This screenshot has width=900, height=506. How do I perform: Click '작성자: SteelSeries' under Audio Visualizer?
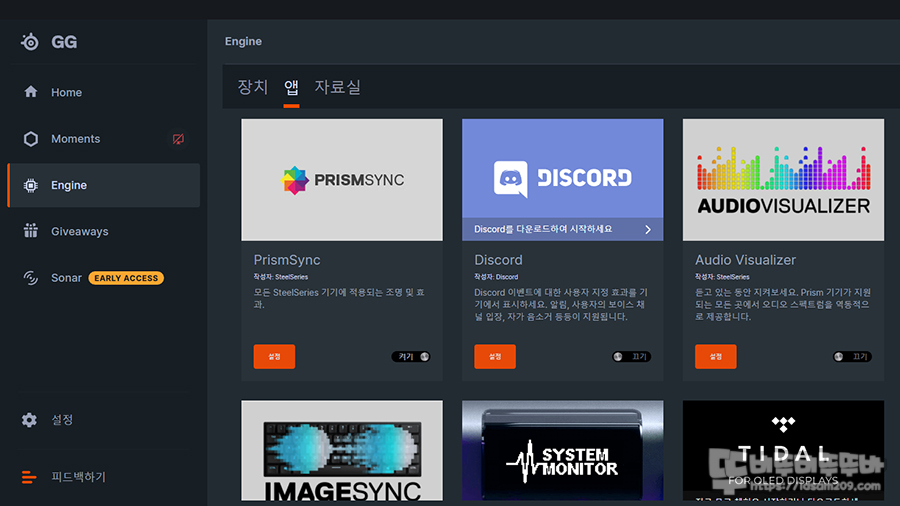point(722,277)
